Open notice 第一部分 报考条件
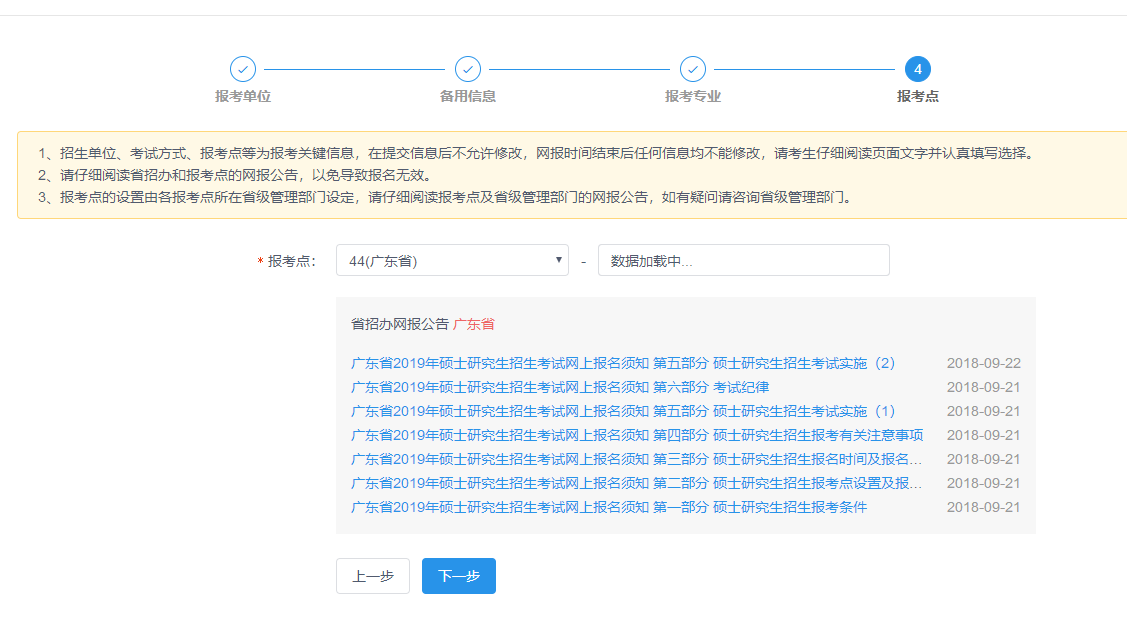Image resolution: width=1127 pixels, height=617 pixels. (609, 507)
